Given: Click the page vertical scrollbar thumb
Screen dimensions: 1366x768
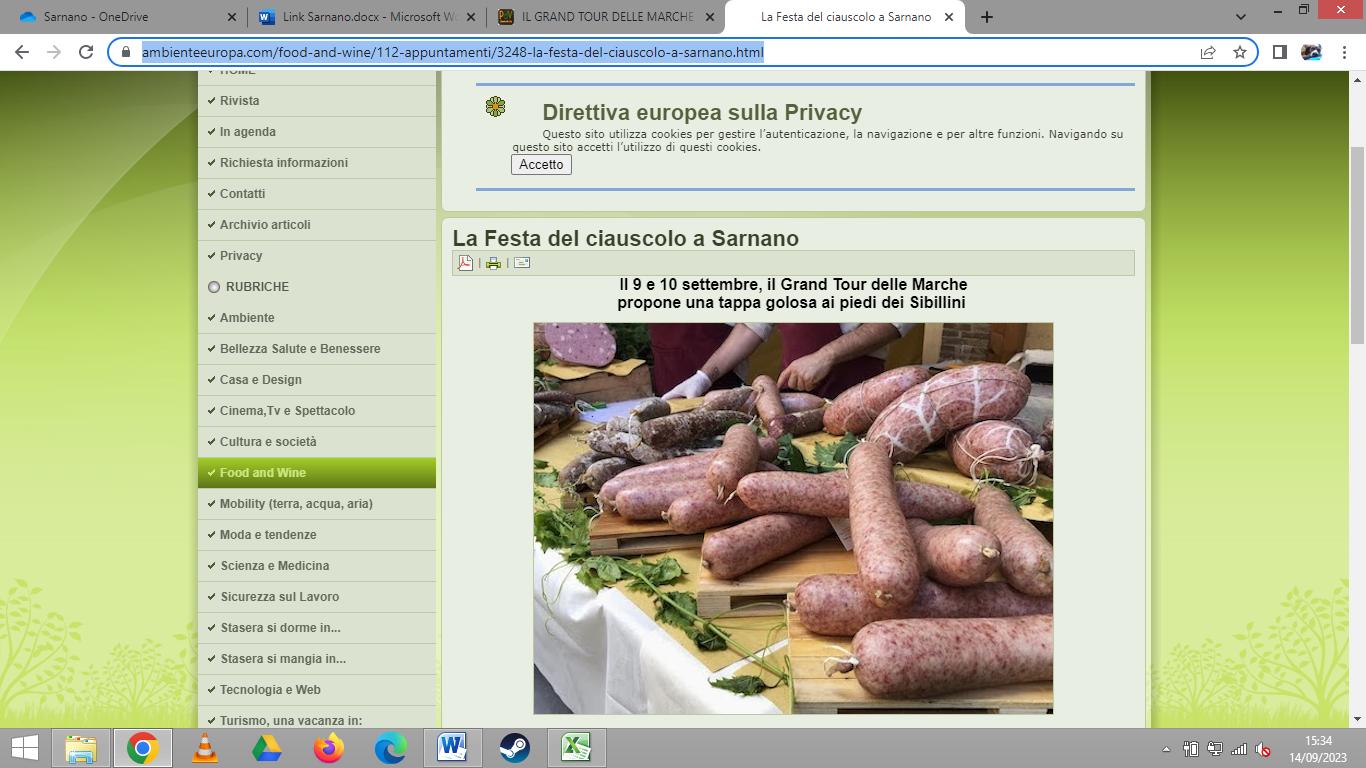Looking at the screenshot, I should click(x=1358, y=245).
